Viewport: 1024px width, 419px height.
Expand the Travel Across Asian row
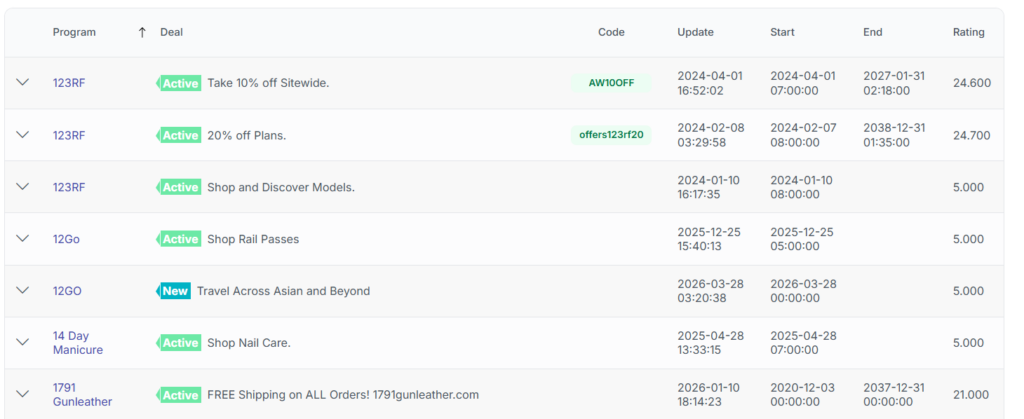(x=23, y=291)
